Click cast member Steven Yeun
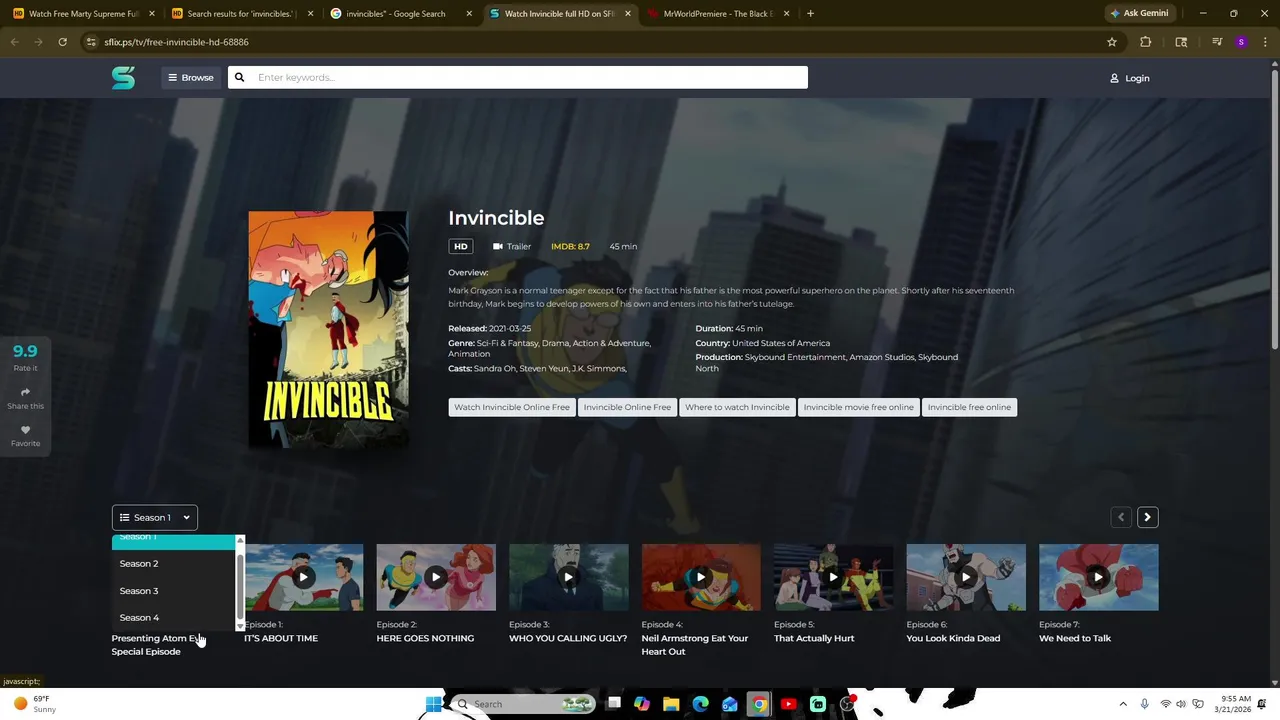This screenshot has width=1280, height=720. [544, 368]
